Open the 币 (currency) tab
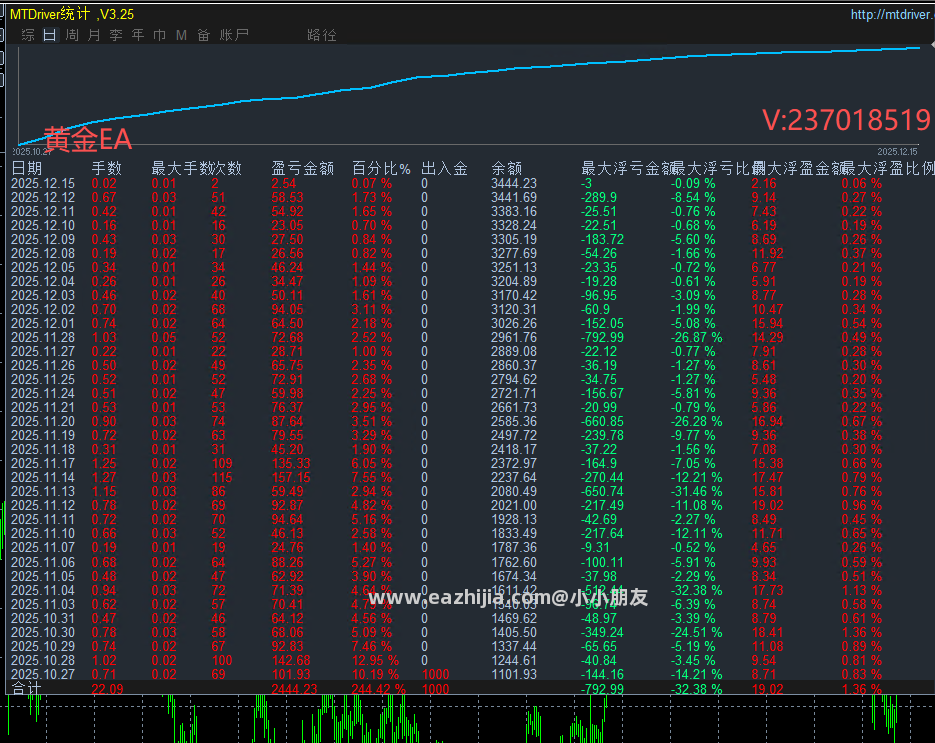 click(x=159, y=35)
